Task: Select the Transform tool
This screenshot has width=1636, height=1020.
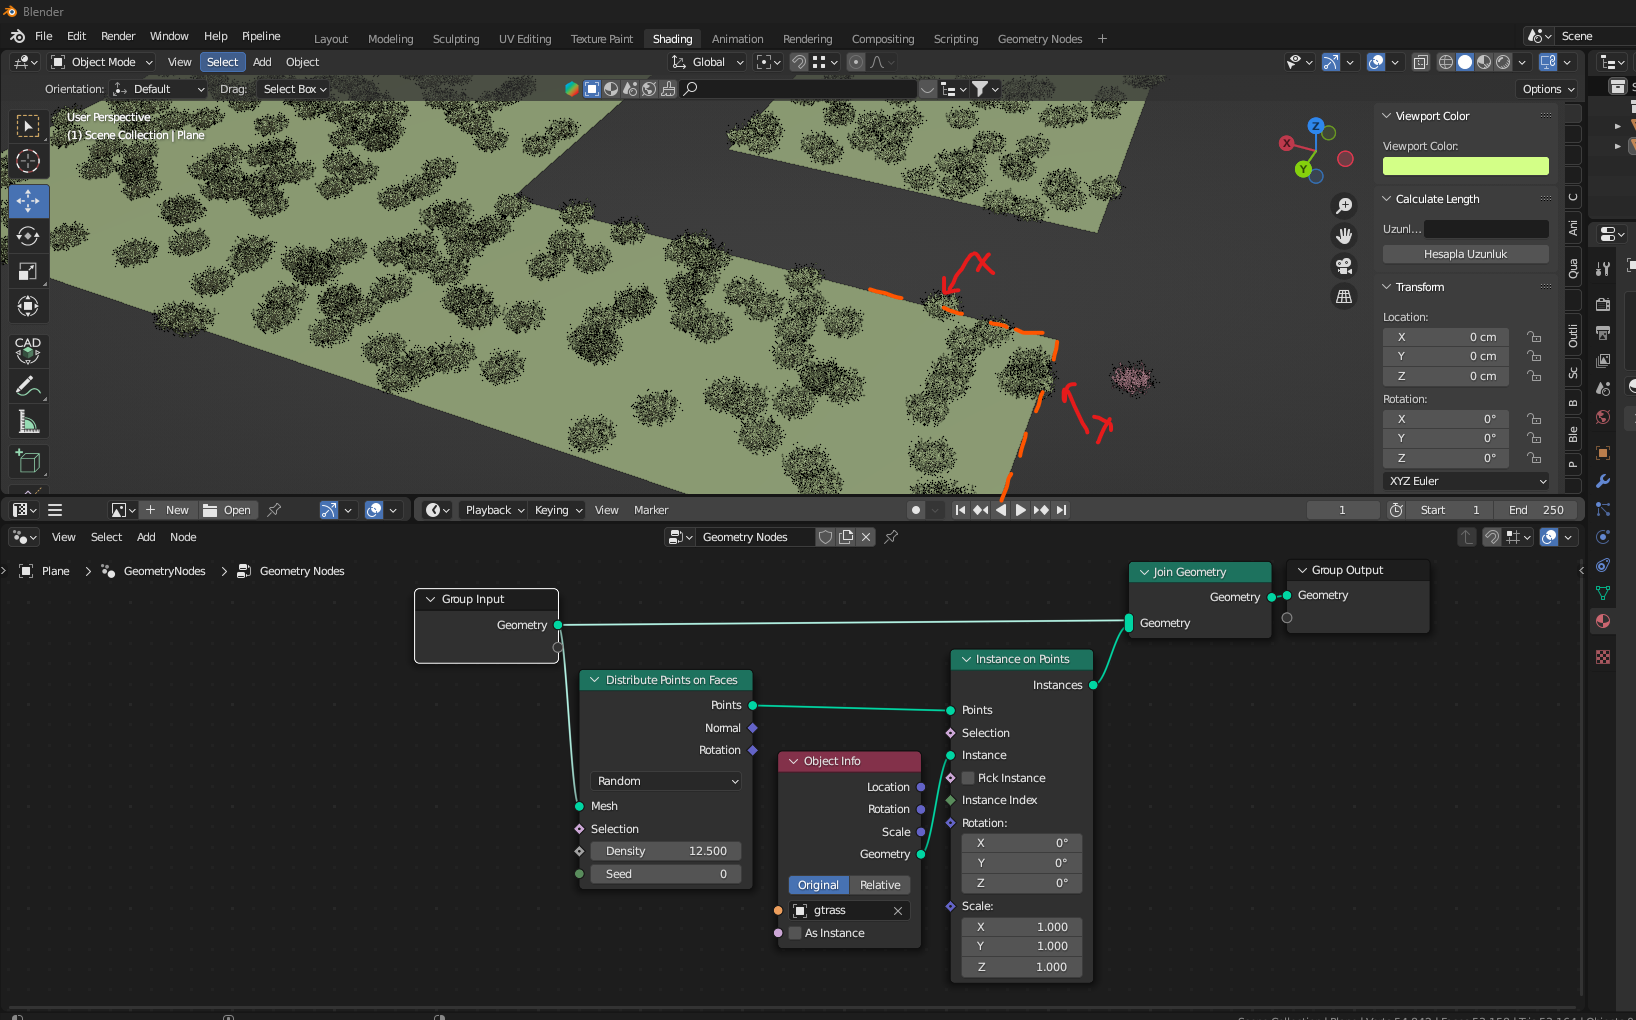Action: [28, 306]
